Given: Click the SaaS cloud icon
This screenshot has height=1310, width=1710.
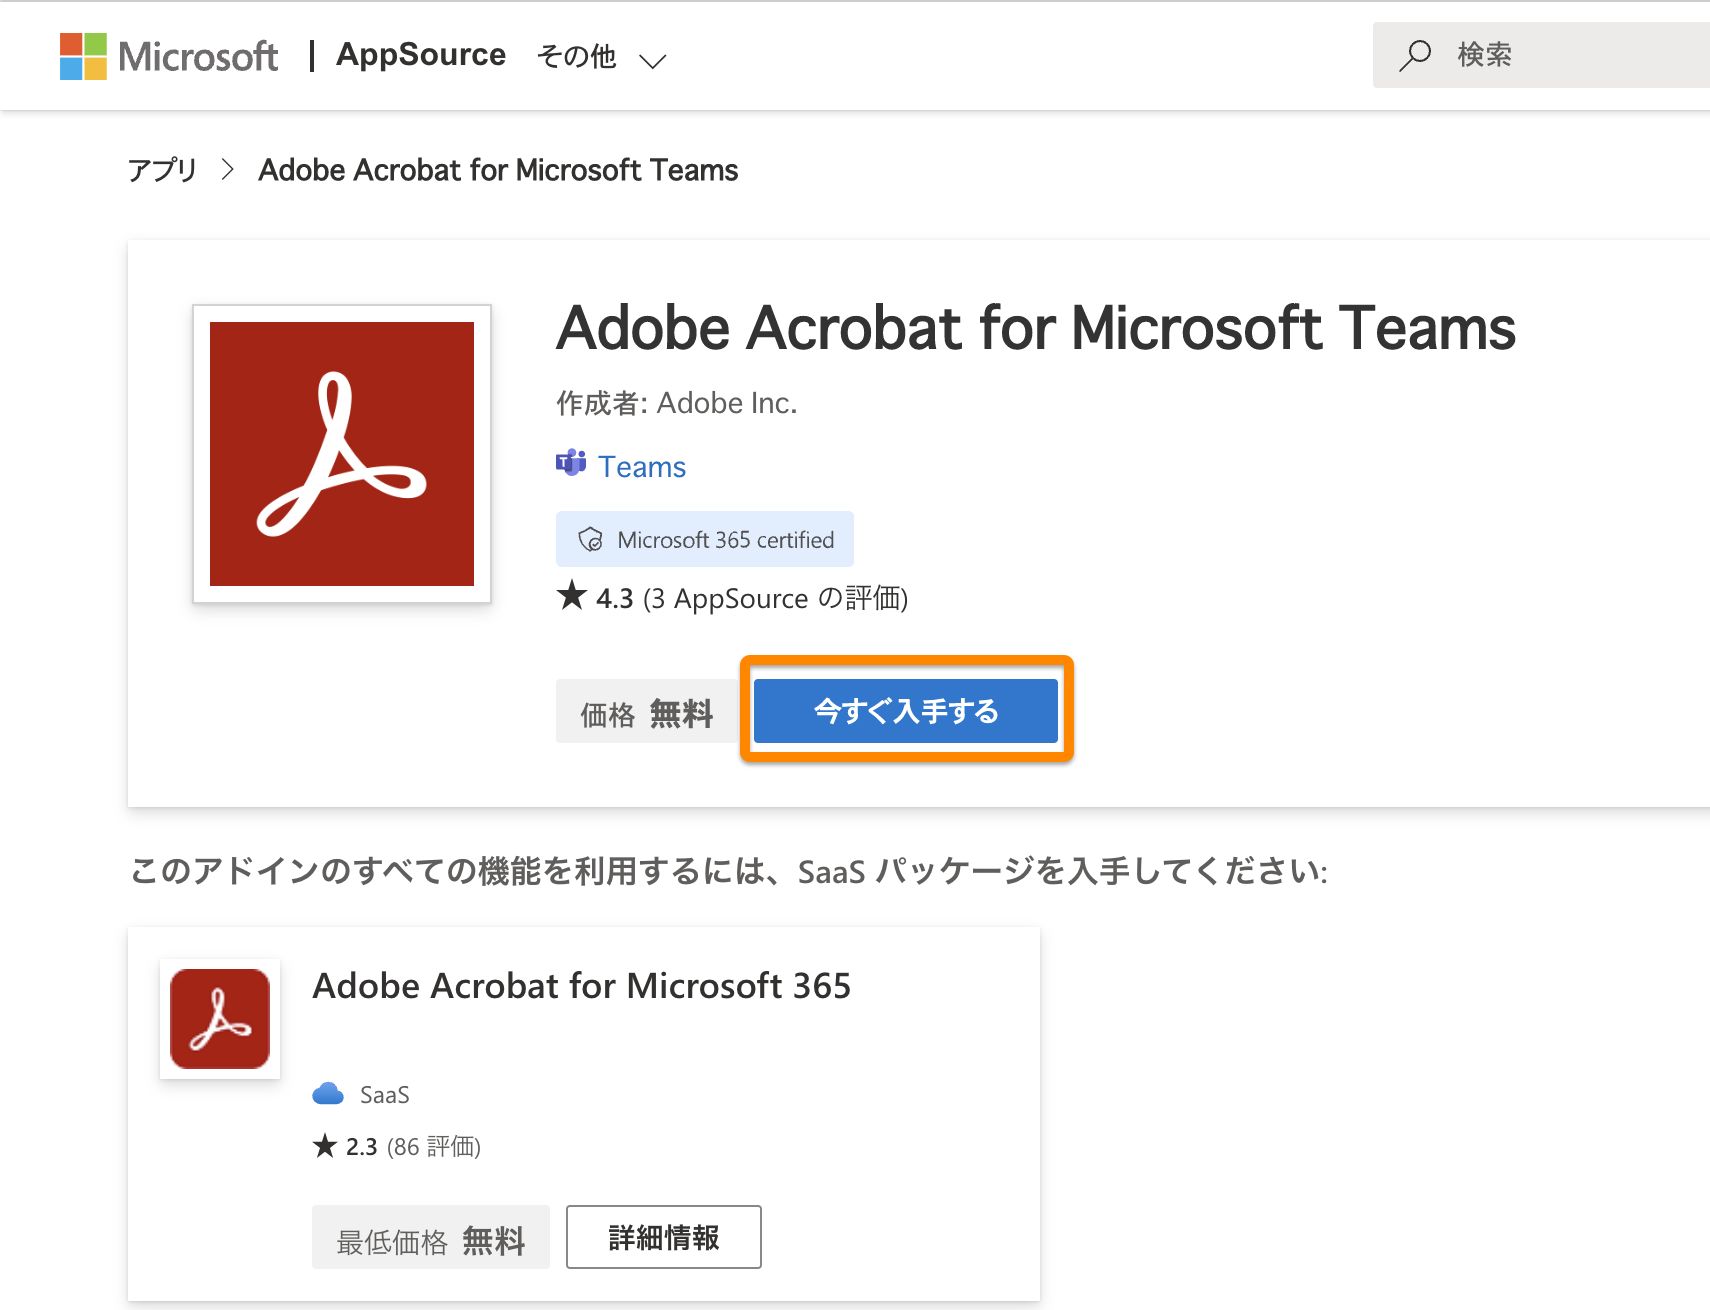Looking at the screenshot, I should tap(328, 1094).
